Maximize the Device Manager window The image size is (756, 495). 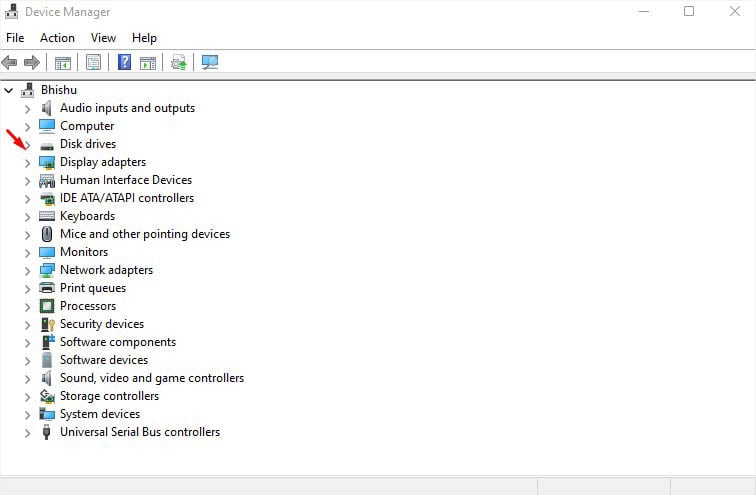click(689, 11)
